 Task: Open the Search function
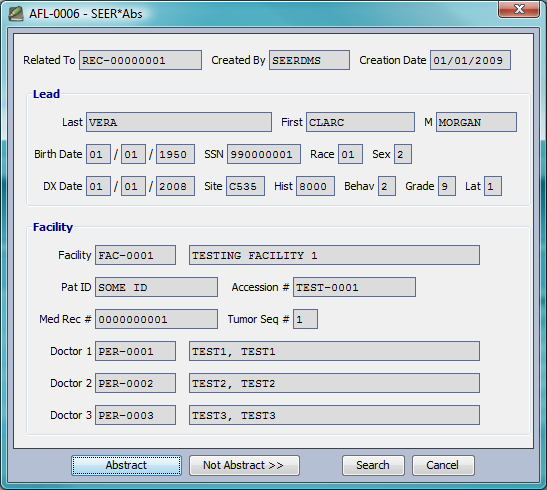coord(373,465)
